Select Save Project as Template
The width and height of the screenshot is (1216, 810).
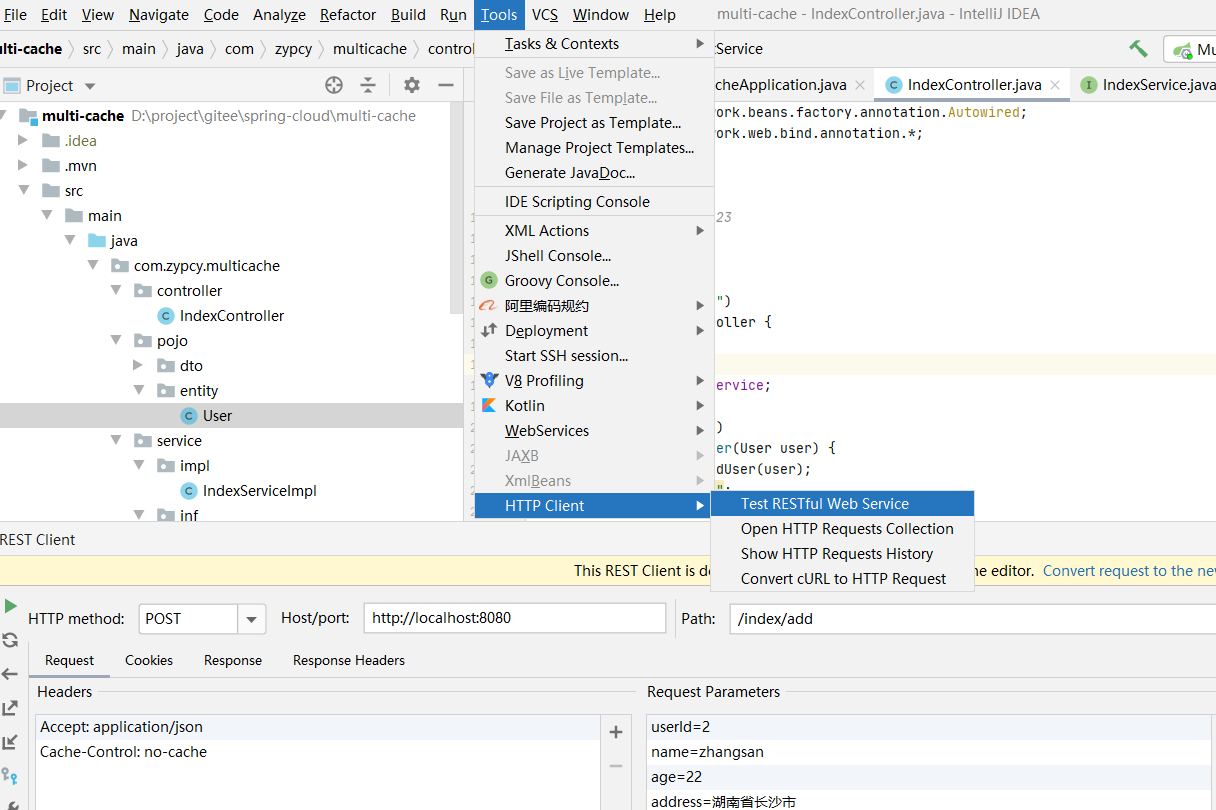click(594, 123)
